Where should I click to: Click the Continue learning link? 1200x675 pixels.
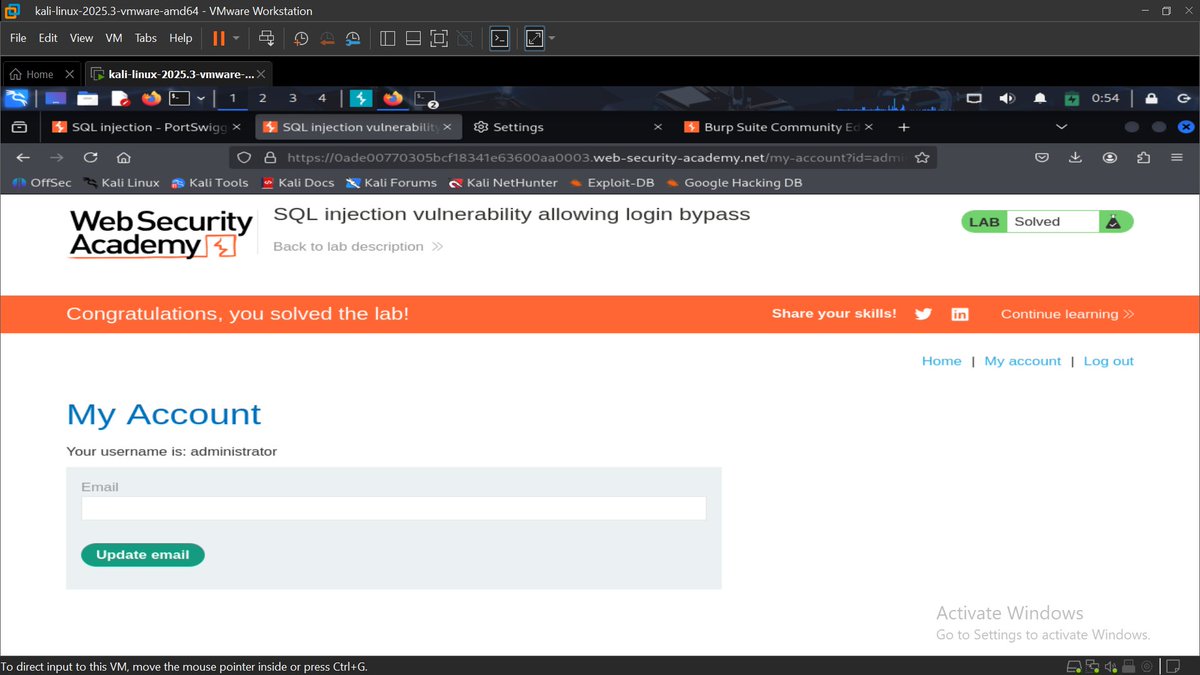point(1067,314)
